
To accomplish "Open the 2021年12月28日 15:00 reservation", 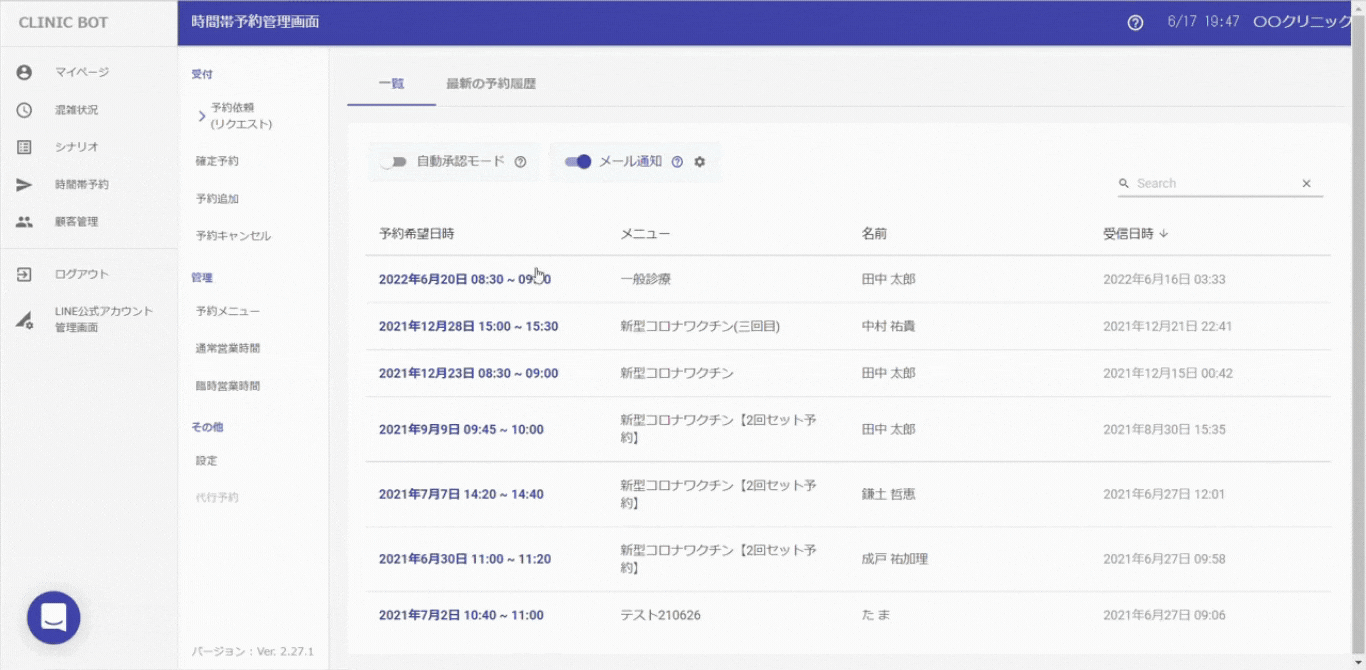I will [x=468, y=326].
